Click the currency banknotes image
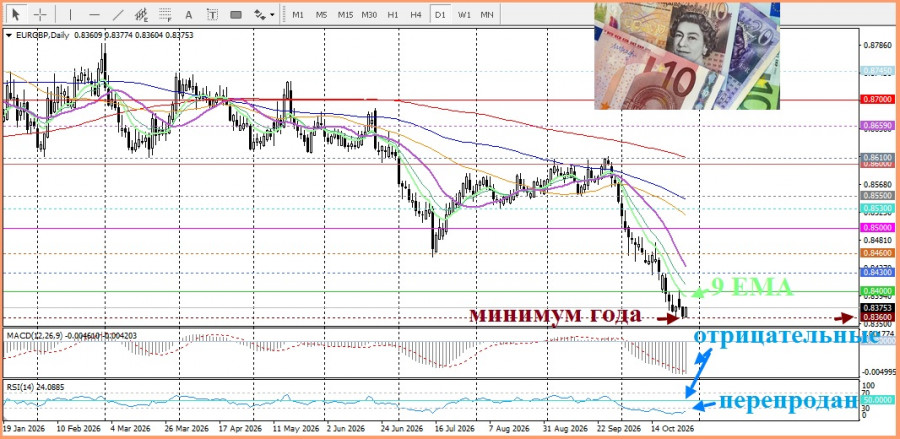The width and height of the screenshot is (900, 439). (x=686, y=56)
